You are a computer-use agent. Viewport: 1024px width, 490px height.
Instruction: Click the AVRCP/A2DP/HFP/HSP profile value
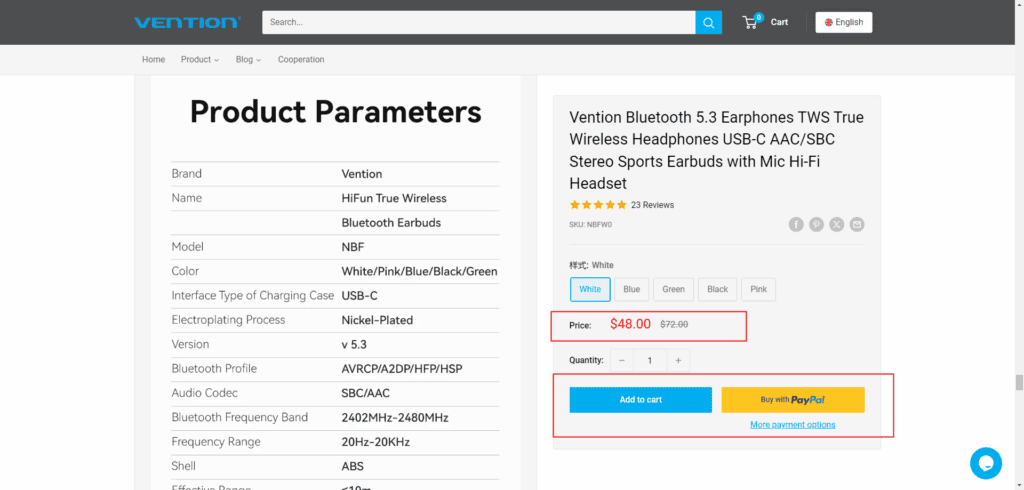[402, 369]
